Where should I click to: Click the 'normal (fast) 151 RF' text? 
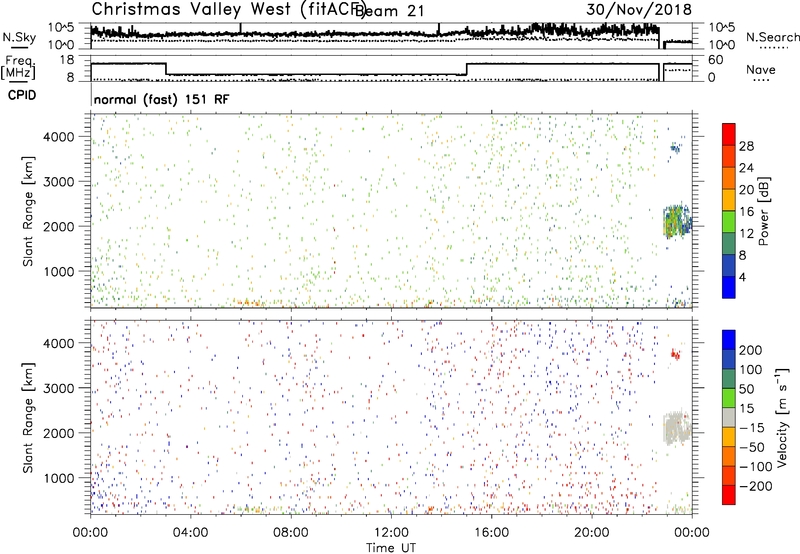coord(162,99)
